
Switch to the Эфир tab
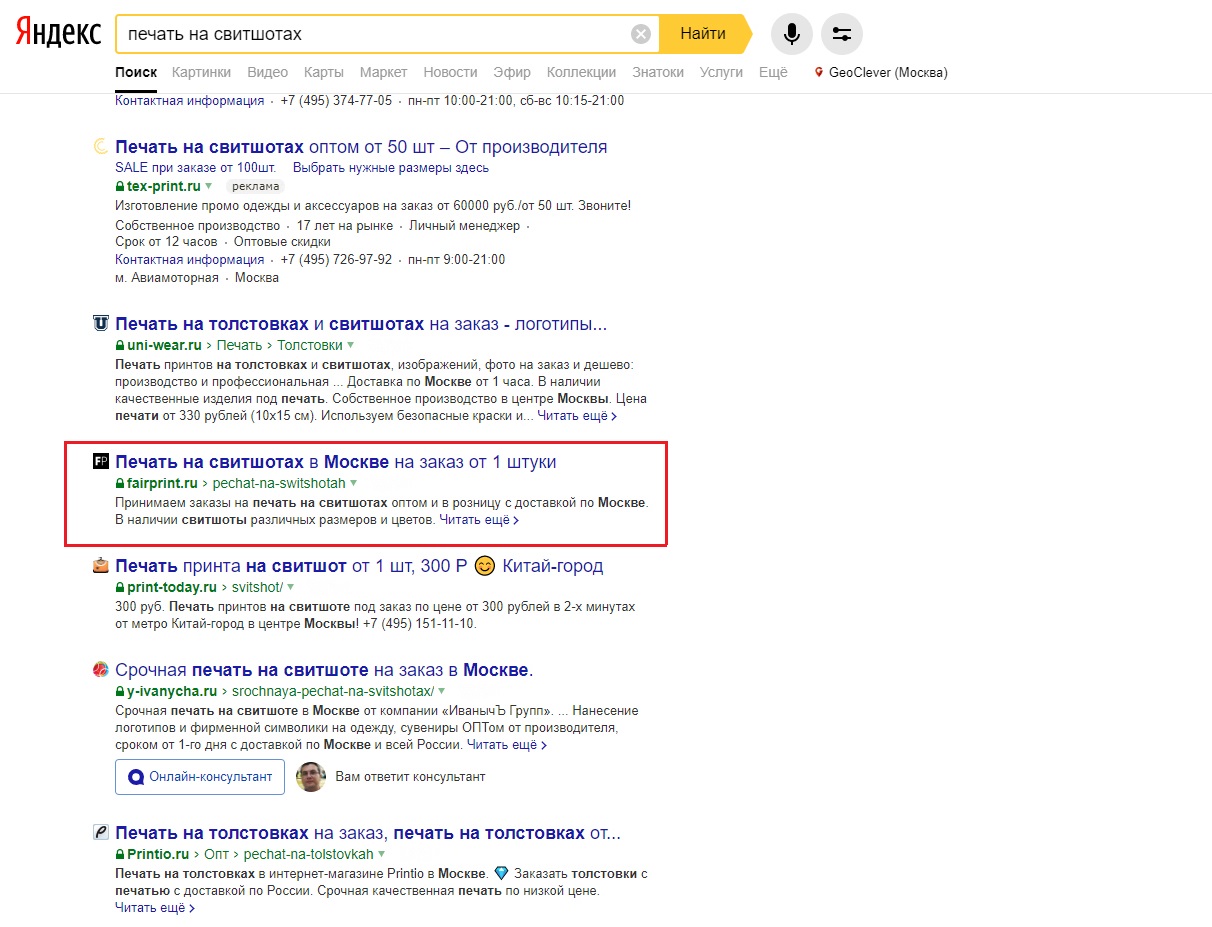(x=512, y=72)
